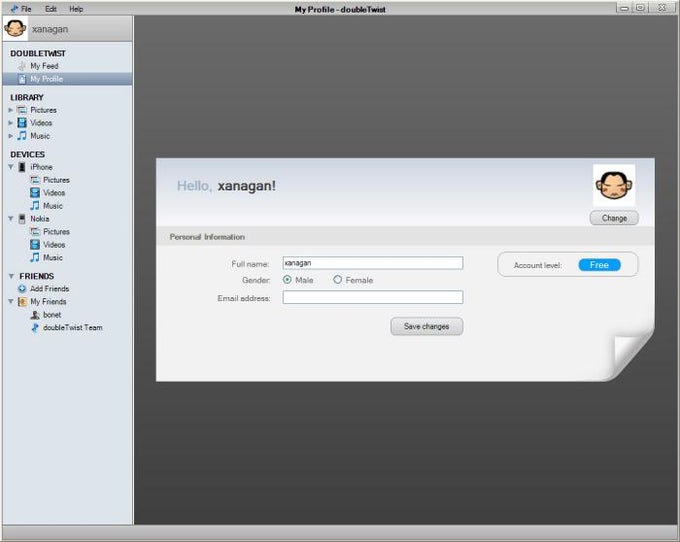Minimize the doubleTwist window
The height and width of the screenshot is (542, 680).
tap(624, 8)
